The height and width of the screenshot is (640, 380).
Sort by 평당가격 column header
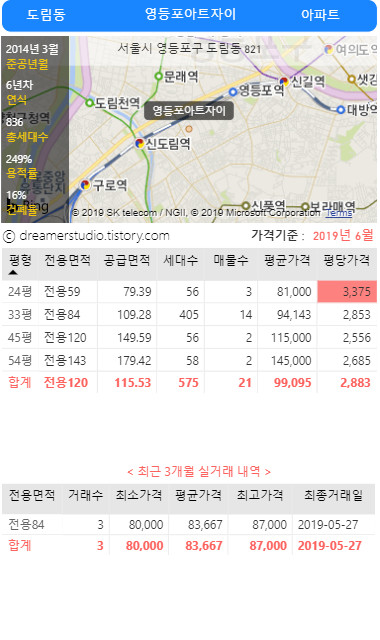(347, 260)
